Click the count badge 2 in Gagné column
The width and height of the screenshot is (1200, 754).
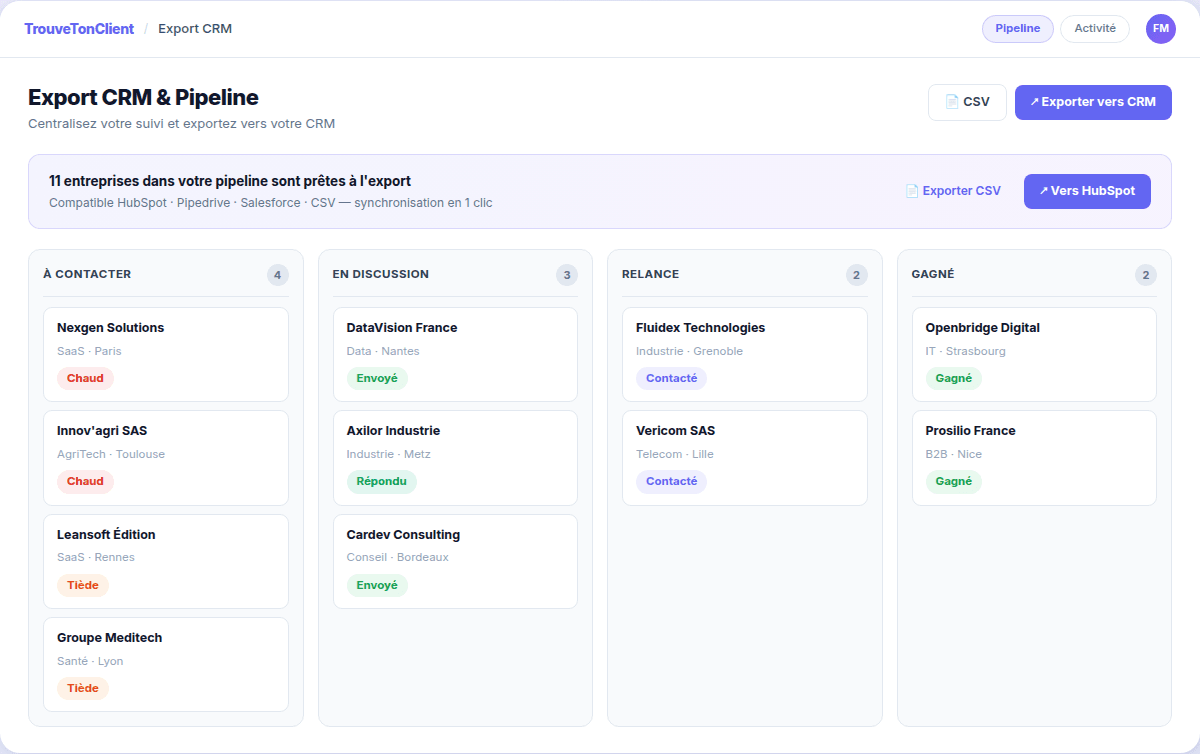pos(1146,275)
